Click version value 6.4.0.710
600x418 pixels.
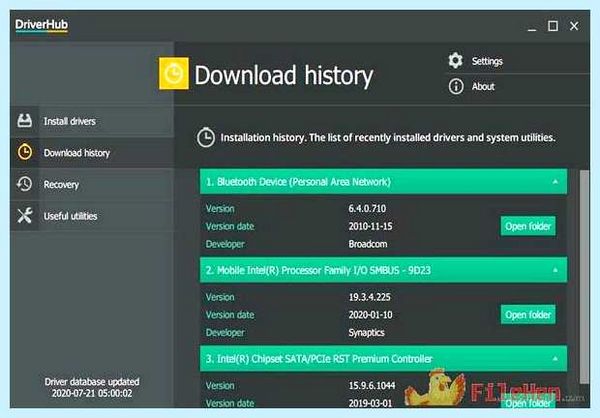[x=367, y=209]
